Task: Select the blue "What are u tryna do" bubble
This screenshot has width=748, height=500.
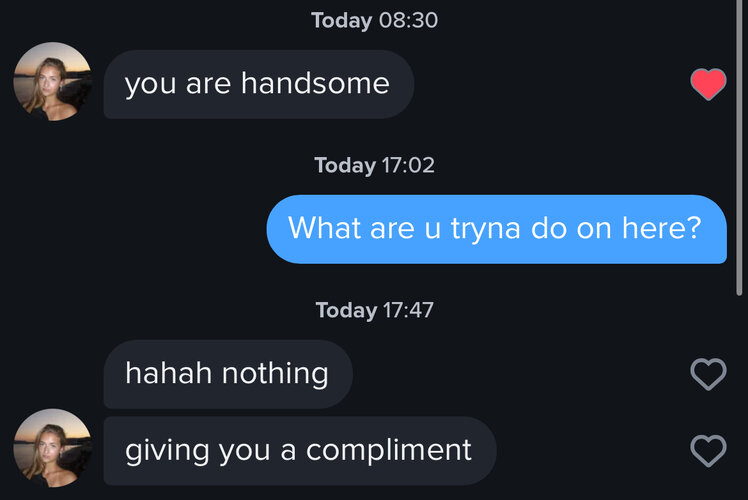Action: coord(497,229)
